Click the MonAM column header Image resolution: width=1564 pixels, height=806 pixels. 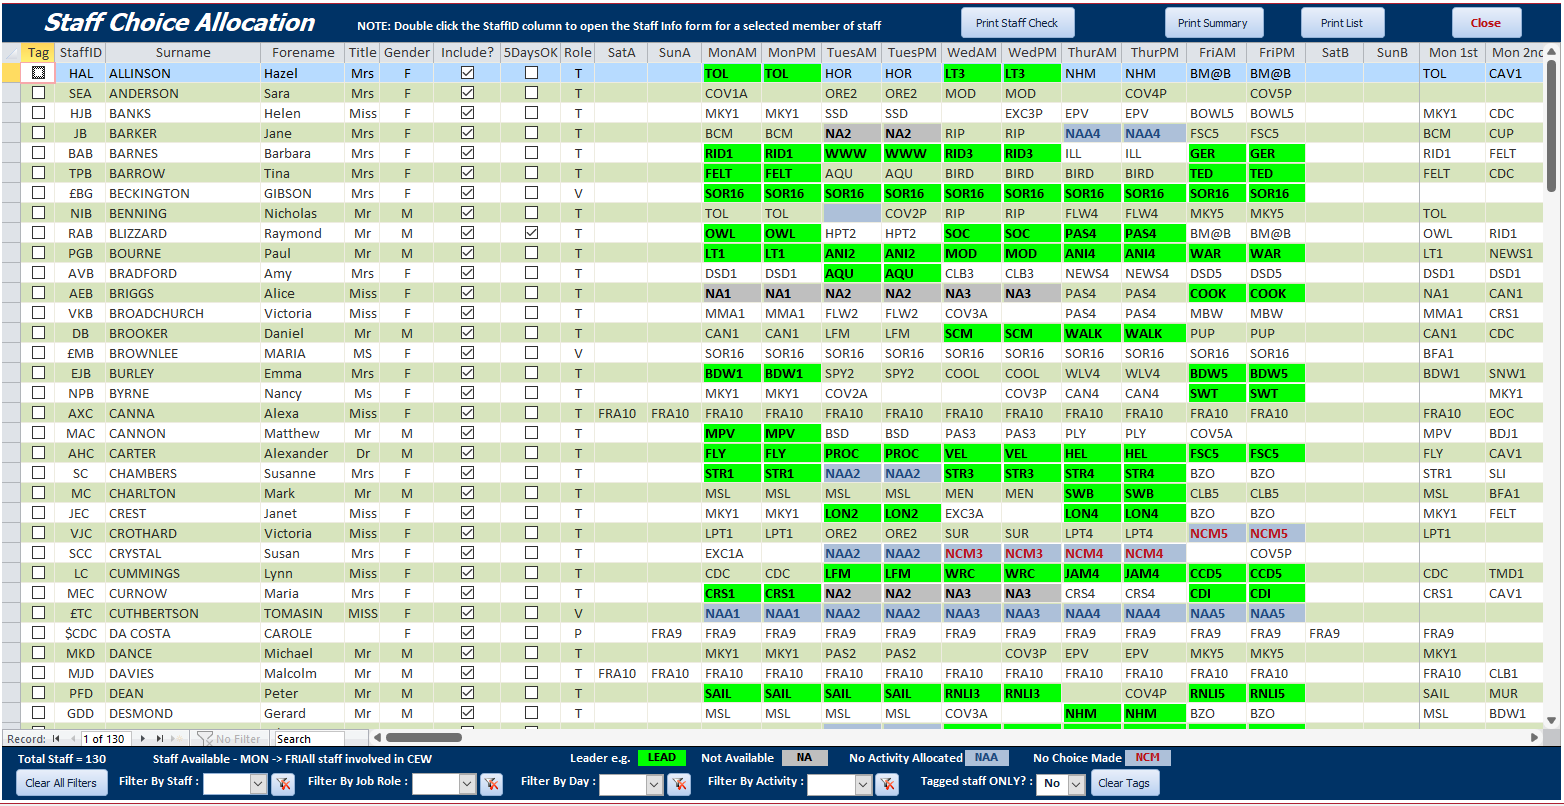[731, 52]
